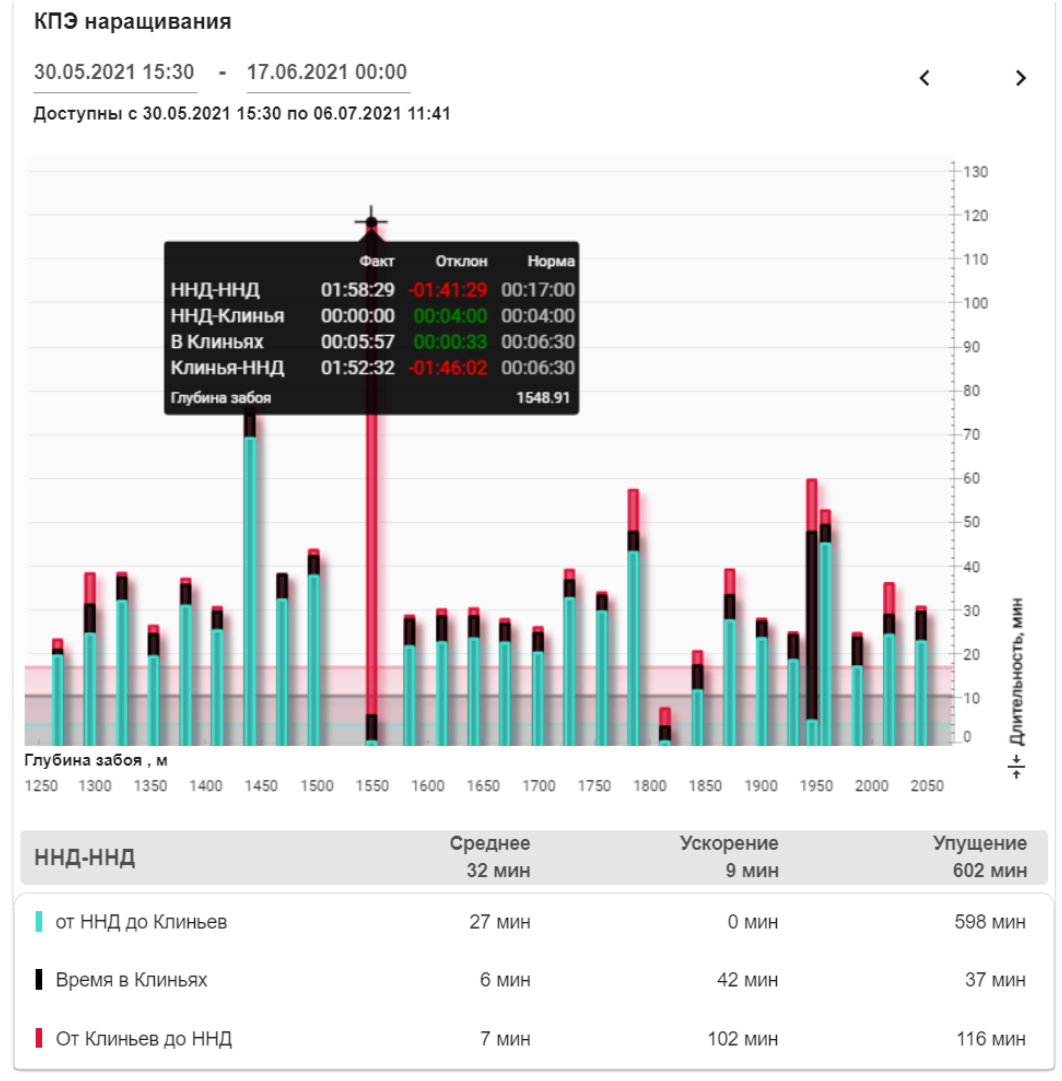This screenshot has height=1081, width=1062.
Task: Select the ННД-ННД summary header row
Action: click(532, 858)
